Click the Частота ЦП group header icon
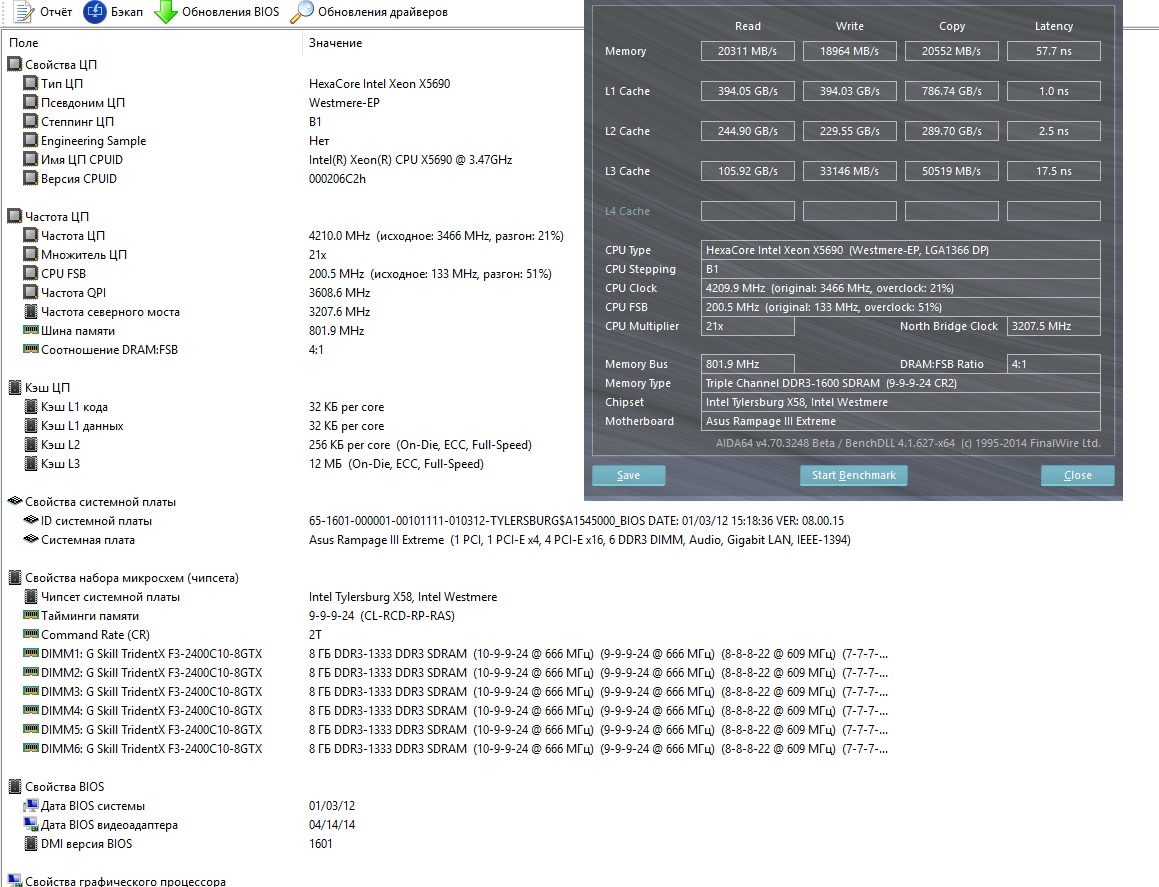Screen dimensions: 1159x887 pos(15,216)
